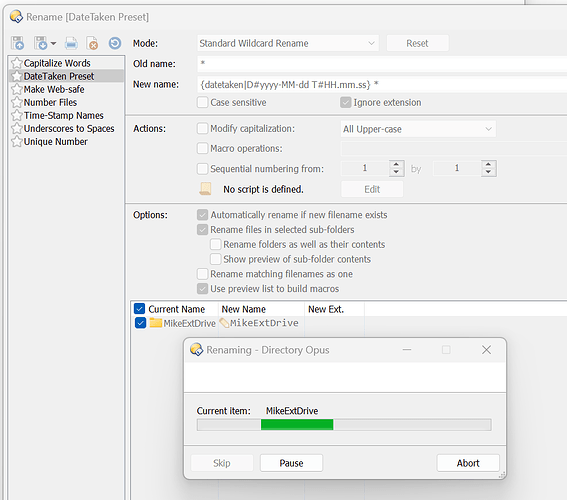This screenshot has height=500, width=567.
Task: Toggle Use preview list to build macros
Action: (202, 289)
